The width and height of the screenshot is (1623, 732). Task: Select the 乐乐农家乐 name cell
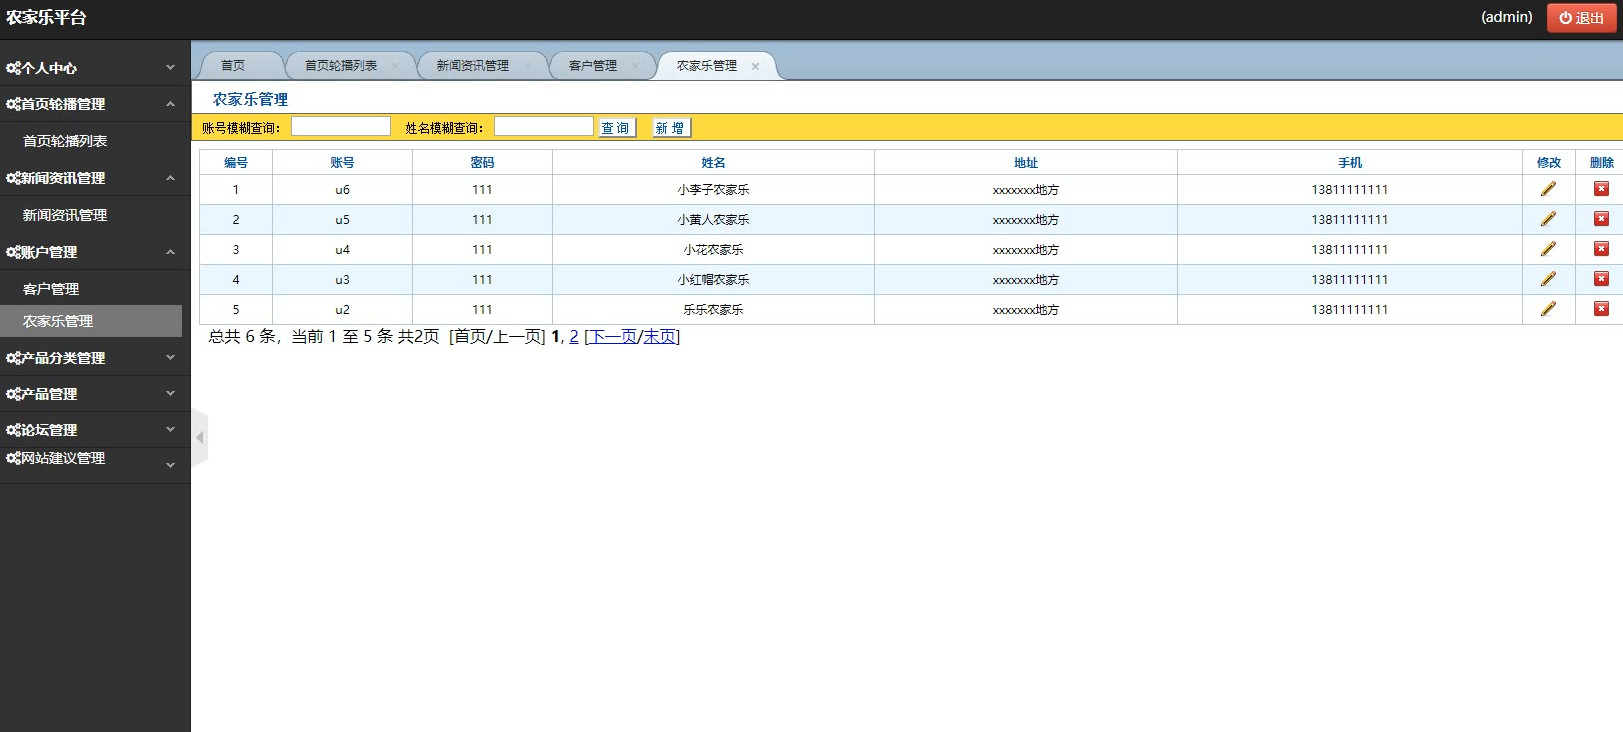point(713,310)
